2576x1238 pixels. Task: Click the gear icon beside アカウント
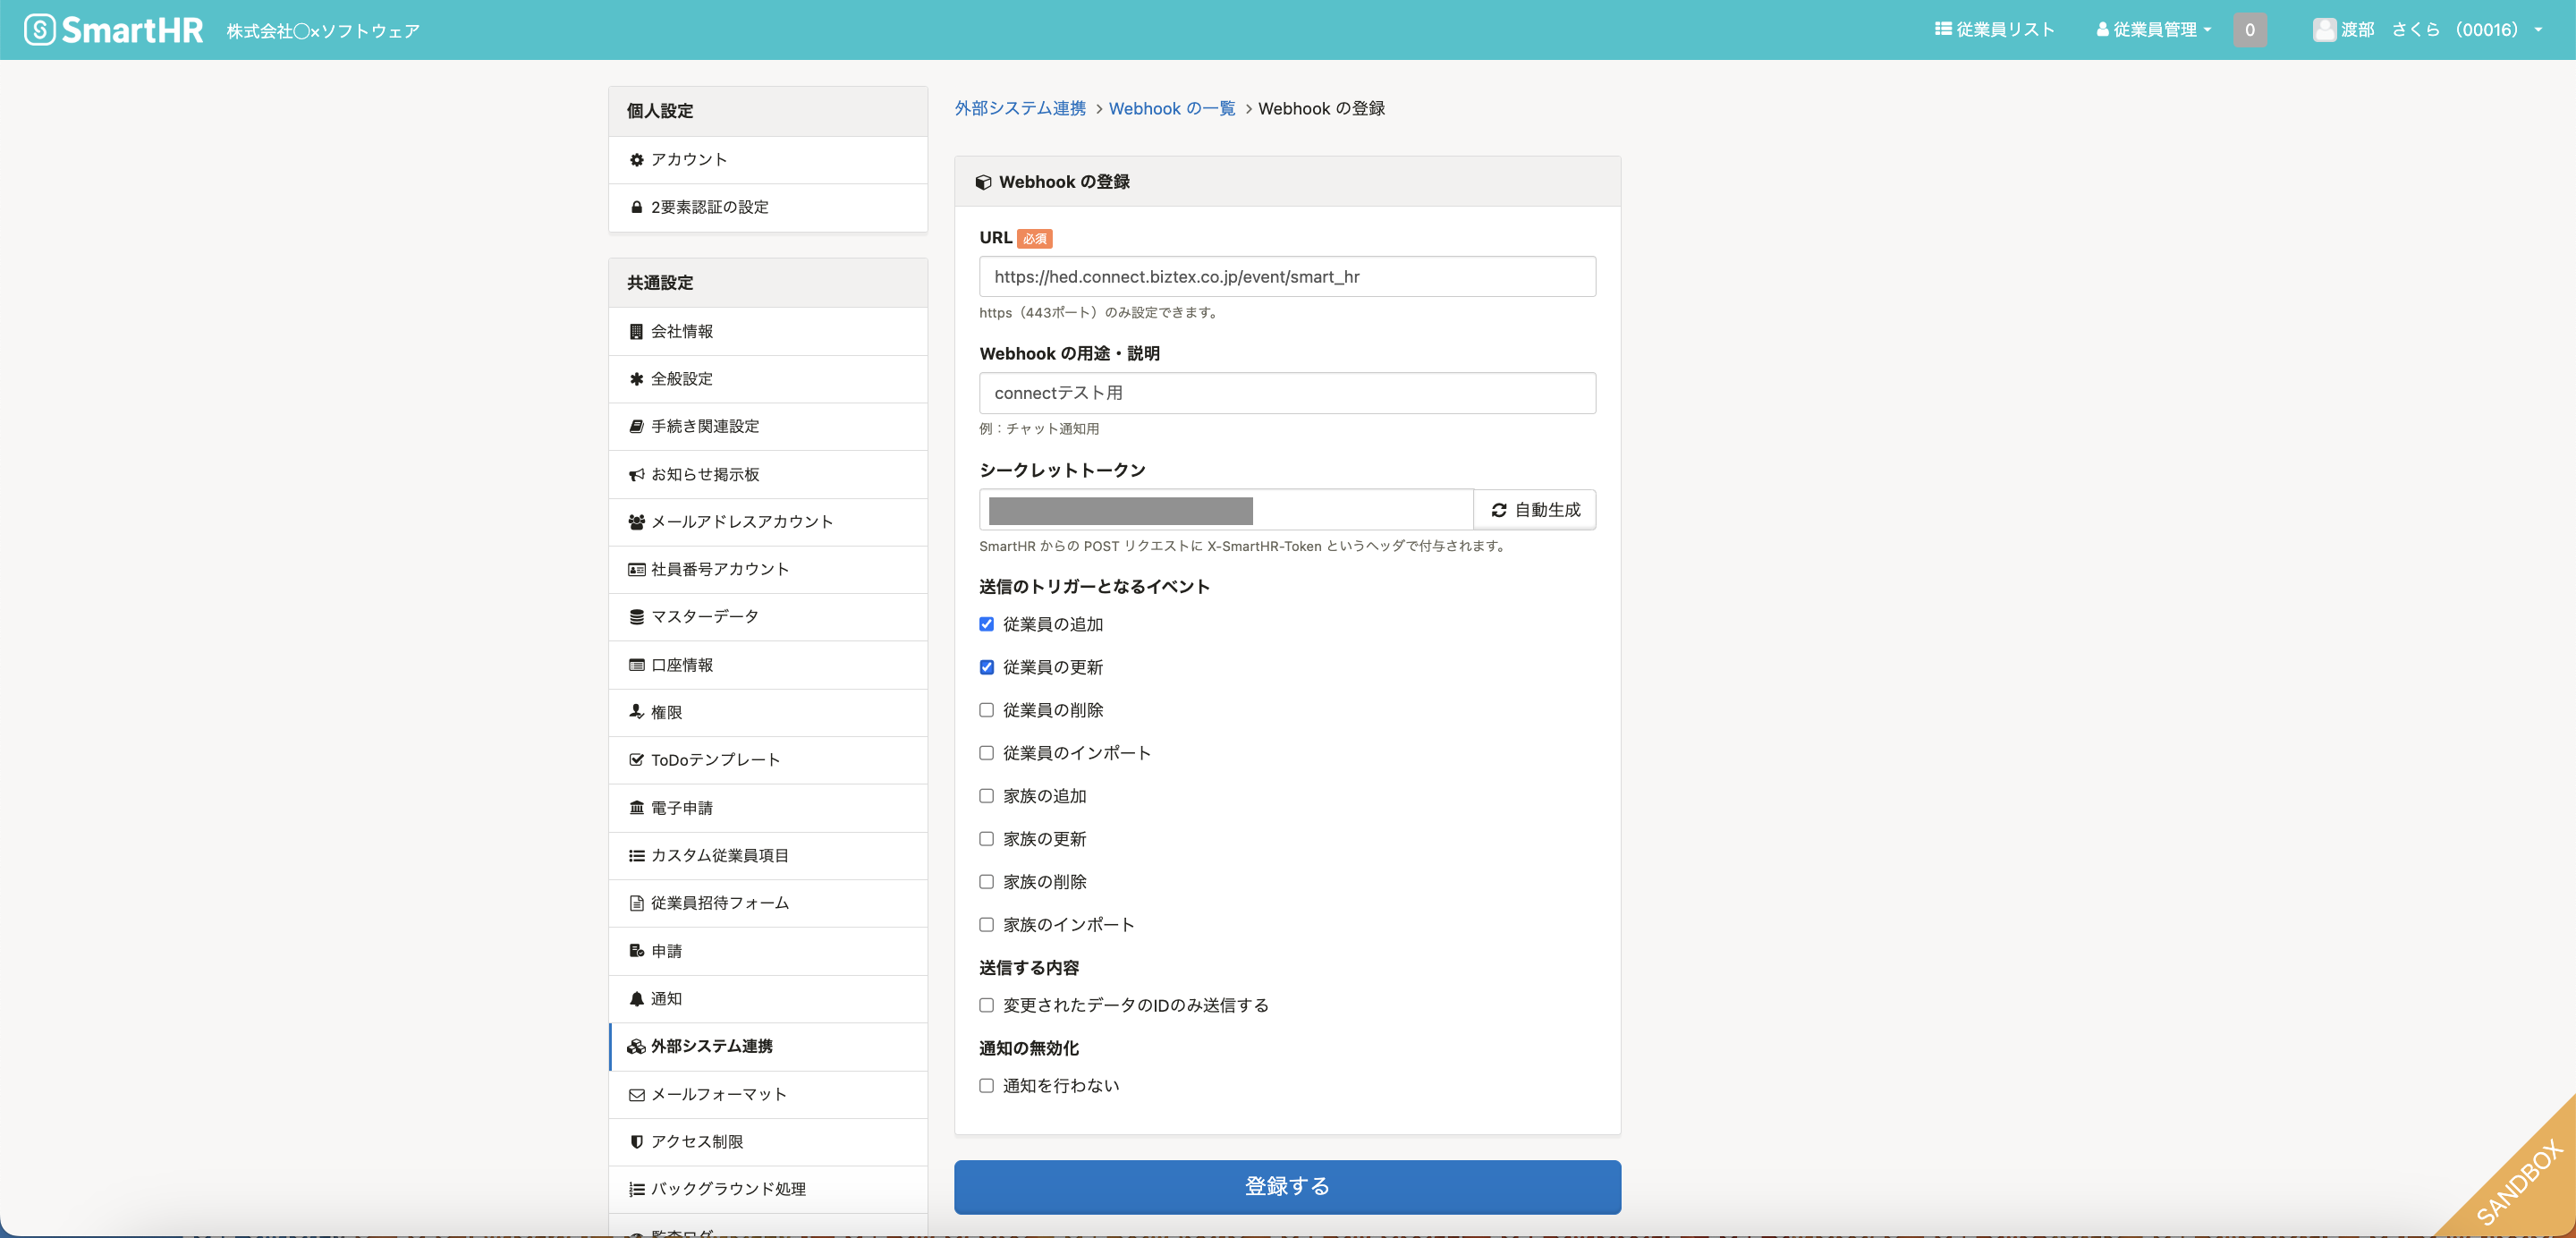tap(636, 160)
